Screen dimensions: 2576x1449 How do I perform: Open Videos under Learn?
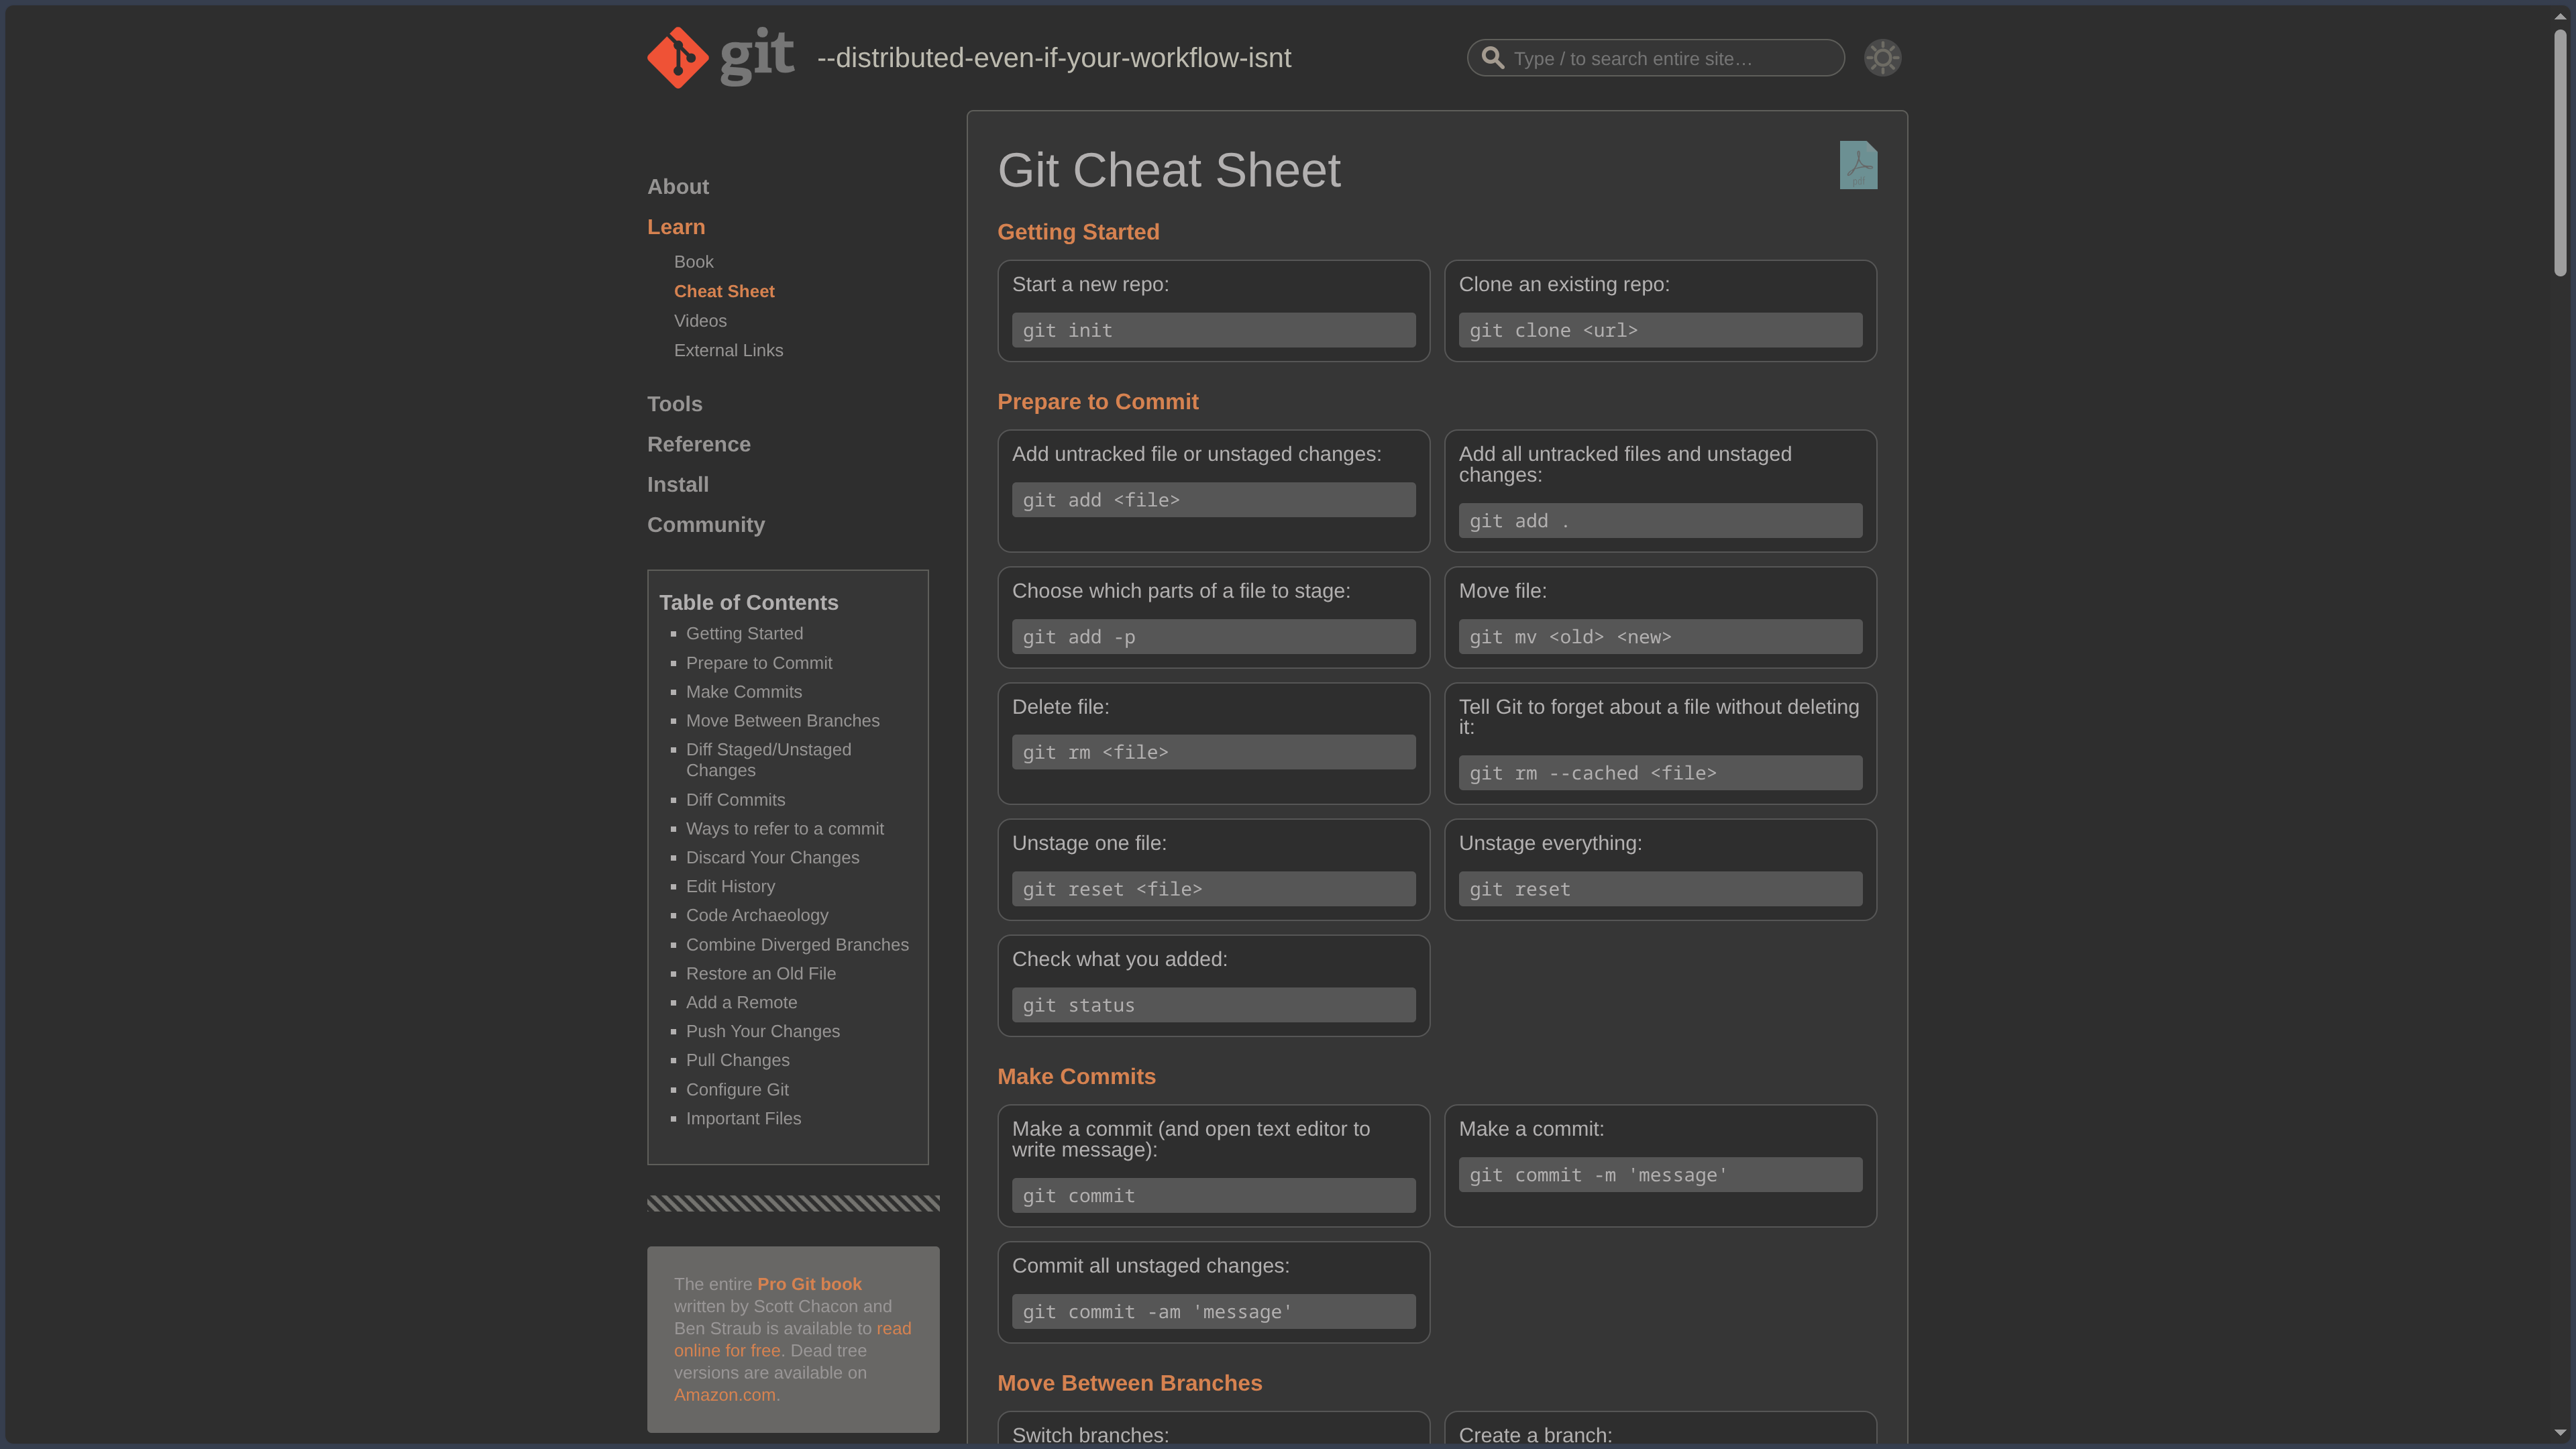(x=700, y=321)
